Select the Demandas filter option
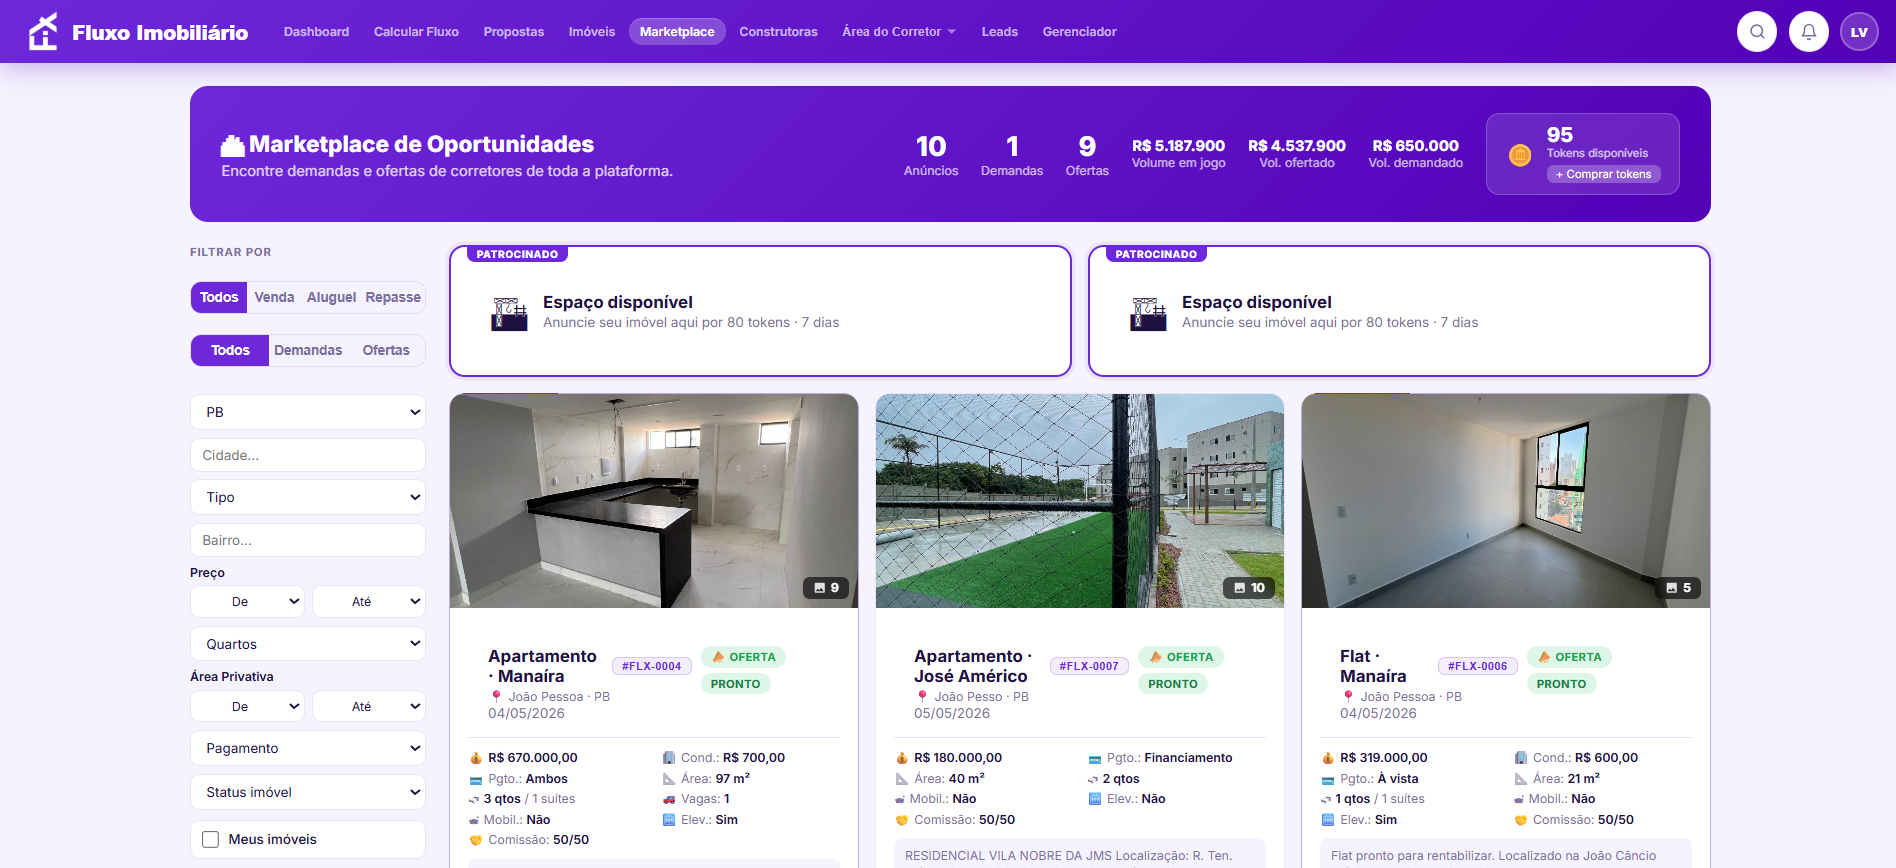 [308, 350]
